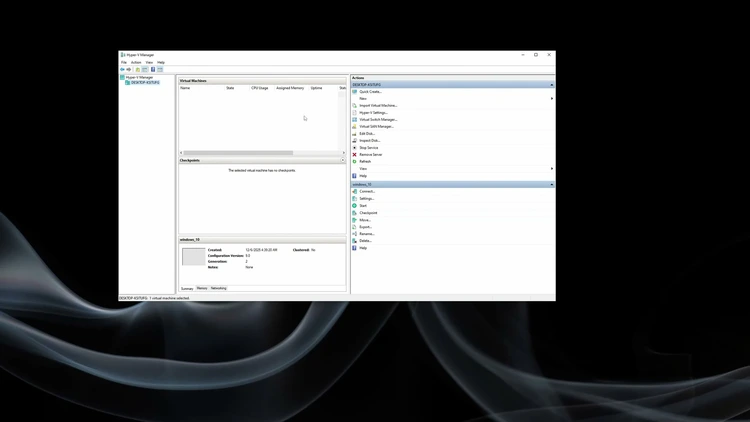The height and width of the screenshot is (422, 750).
Task: Toggle the Show/Hide Action Pane toolbar icon
Action: click(160, 69)
